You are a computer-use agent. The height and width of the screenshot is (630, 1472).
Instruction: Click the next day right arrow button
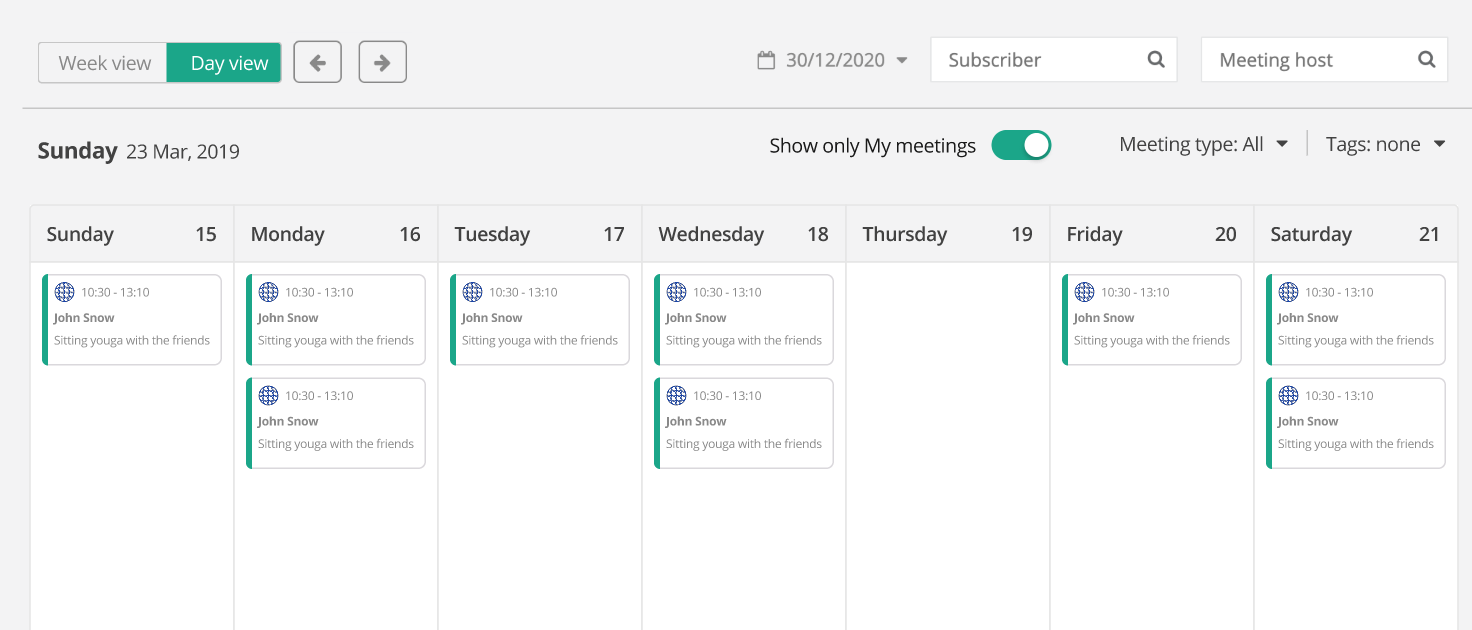coord(382,62)
